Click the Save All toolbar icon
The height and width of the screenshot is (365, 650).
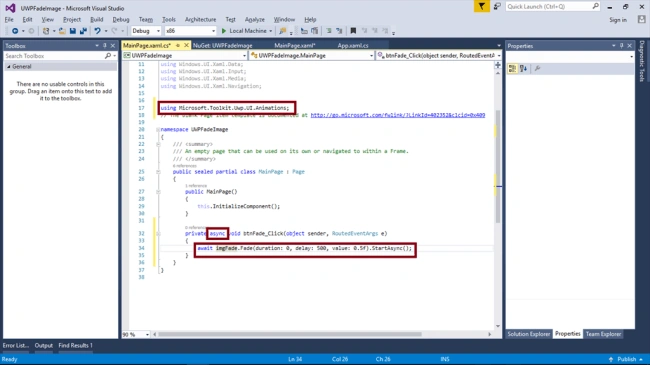pos(83,31)
